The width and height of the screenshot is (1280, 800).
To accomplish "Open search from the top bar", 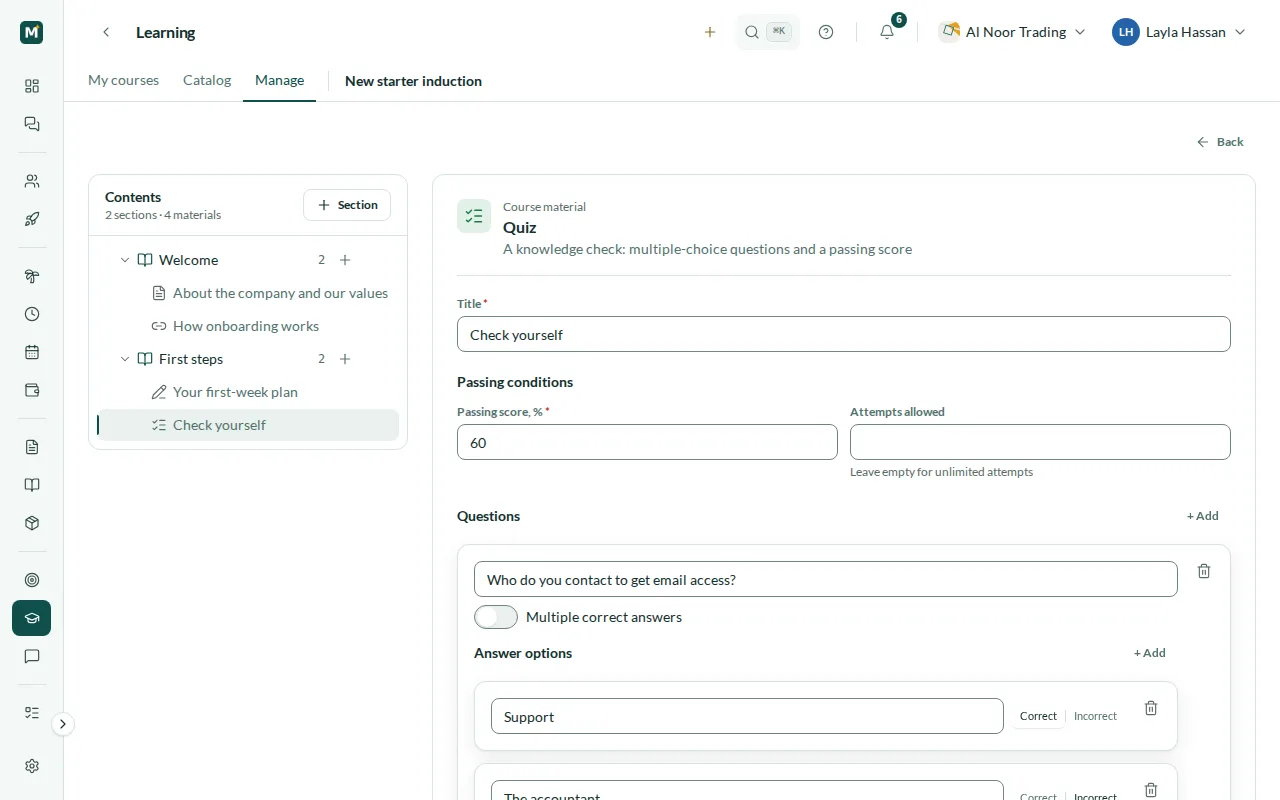I will (x=768, y=32).
